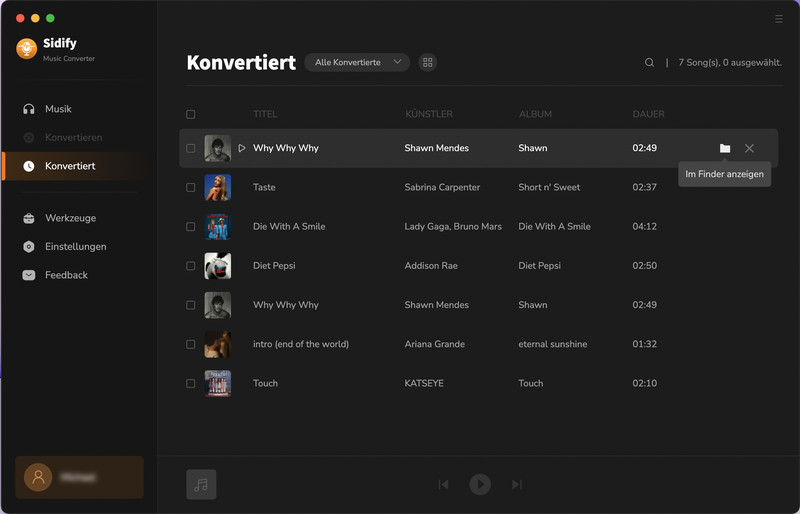Click the Werkzeuge toolbox icon

[29, 218]
